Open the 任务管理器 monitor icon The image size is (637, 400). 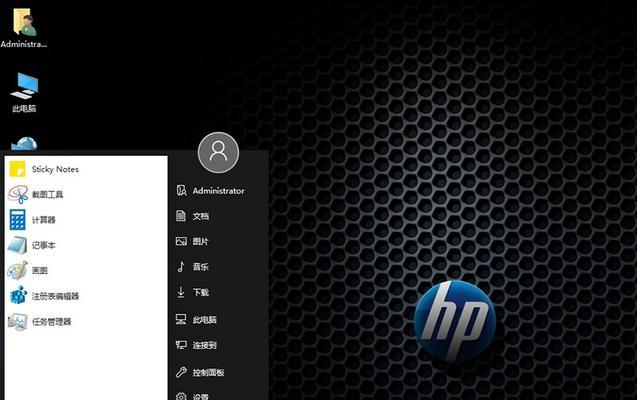18,322
